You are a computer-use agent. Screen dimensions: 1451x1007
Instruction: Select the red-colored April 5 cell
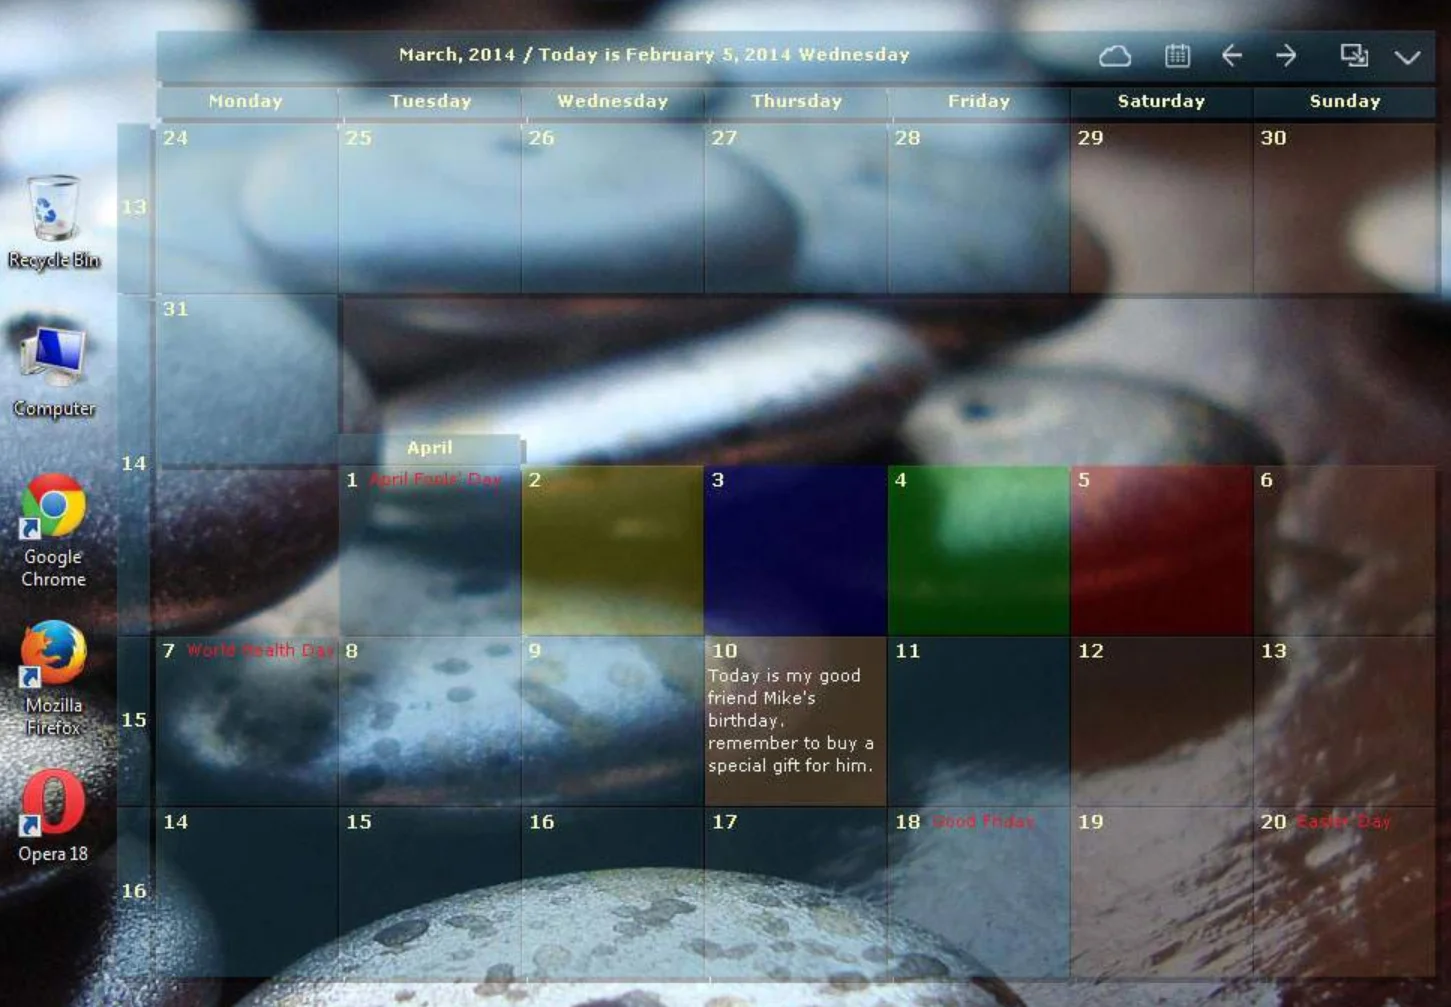tap(1161, 550)
